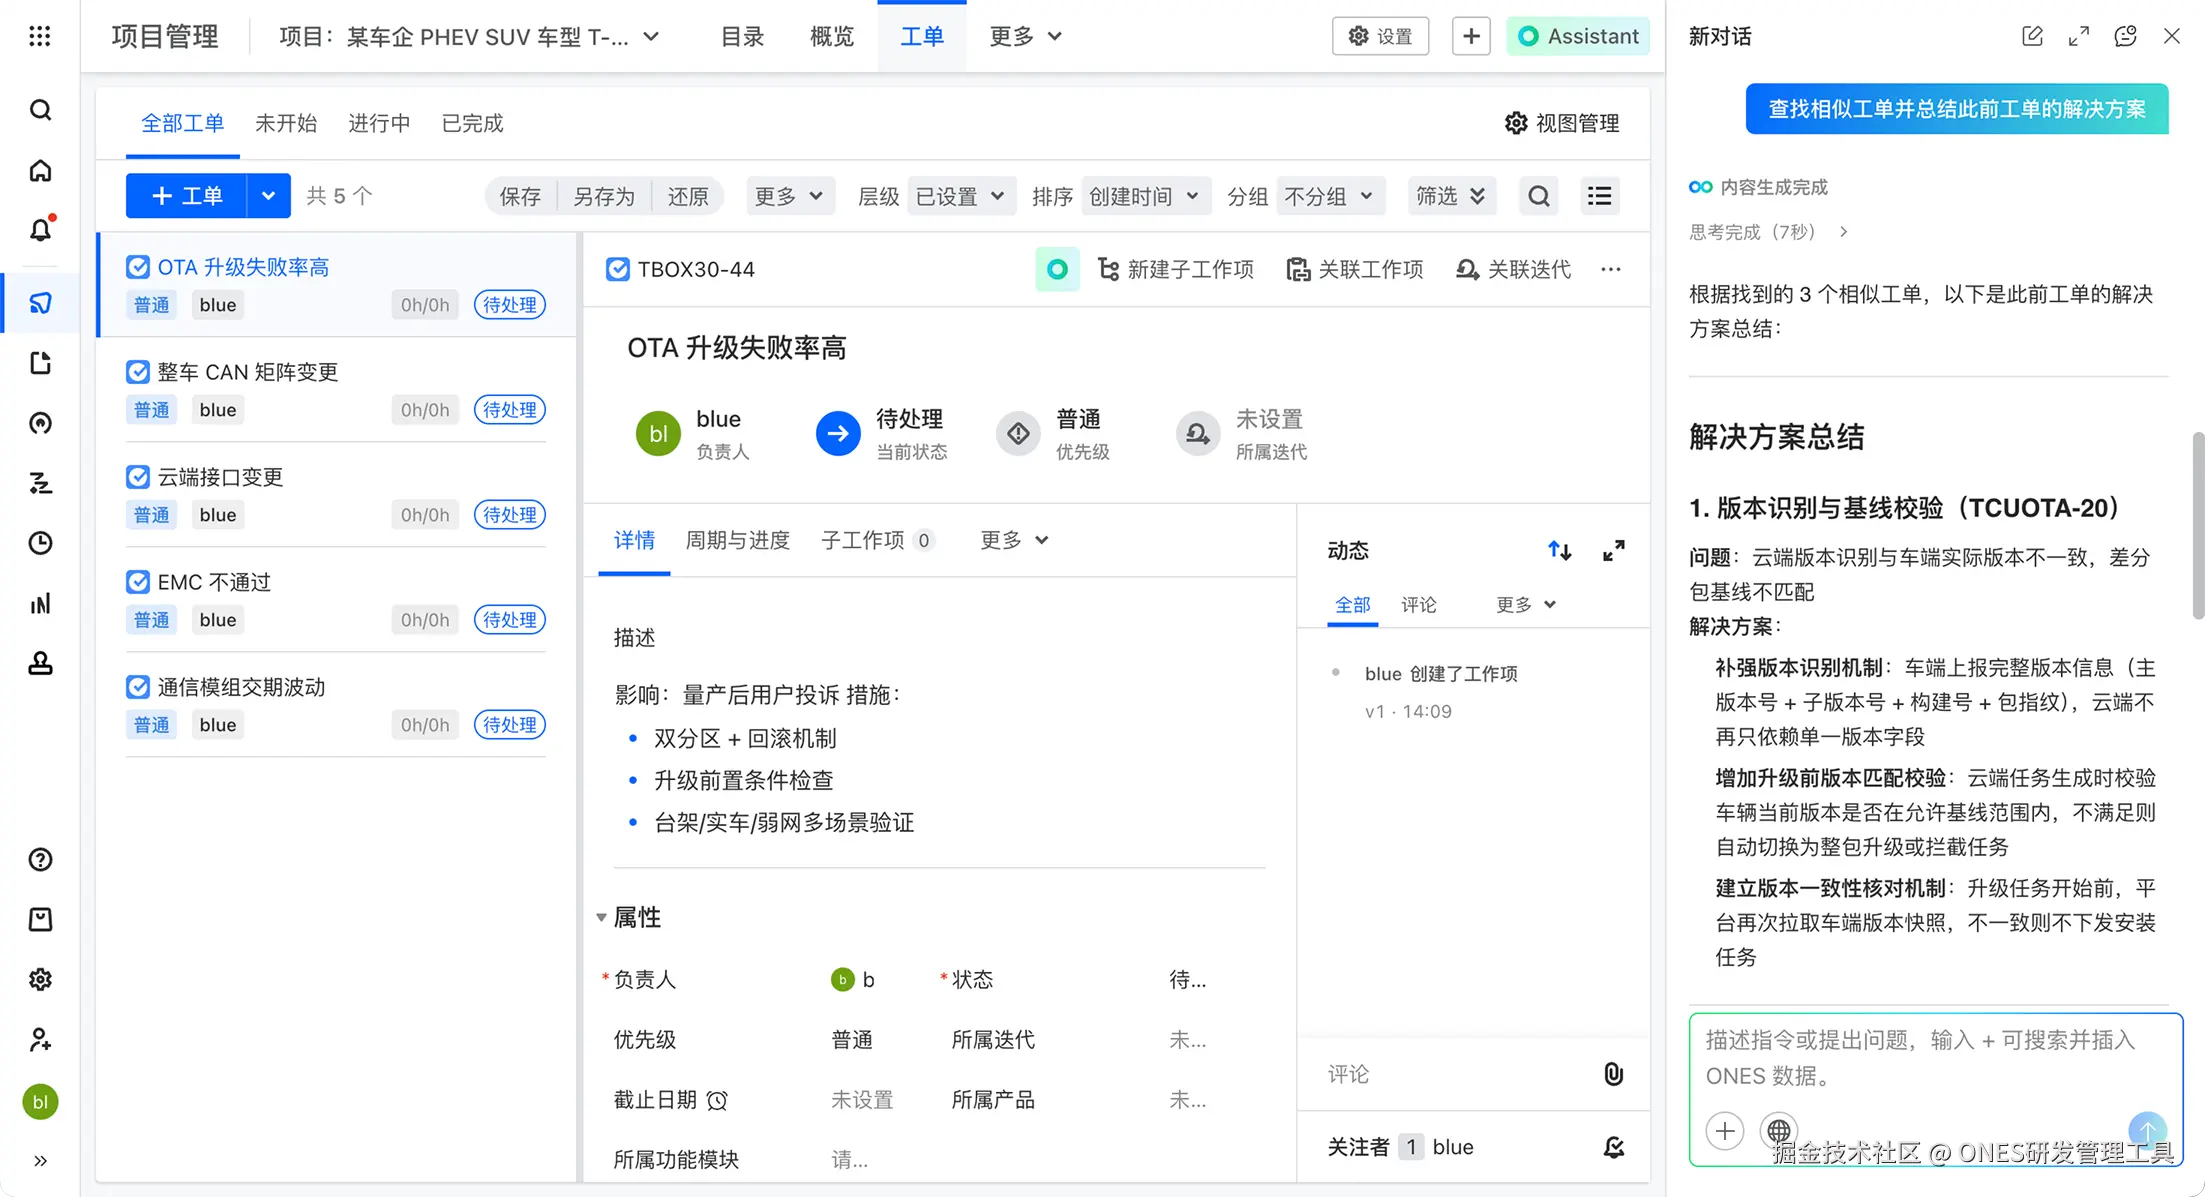Toggle activity sort order arrows
The width and height of the screenshot is (2205, 1197).
pyautogui.click(x=1559, y=551)
